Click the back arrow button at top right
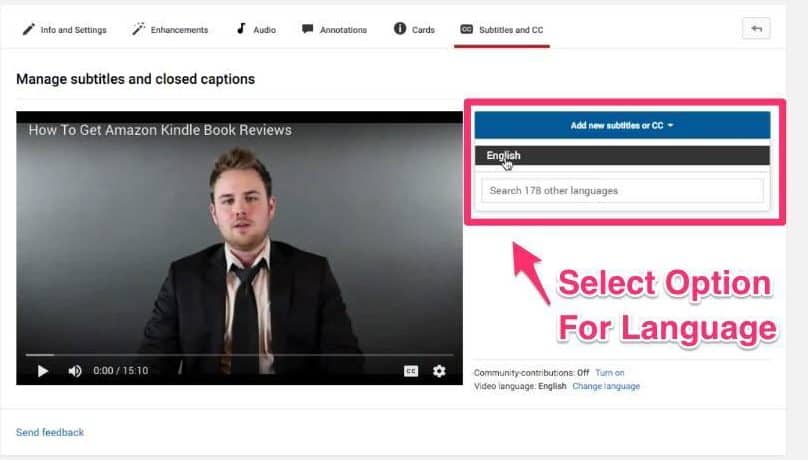The image size is (808, 460). click(x=756, y=29)
